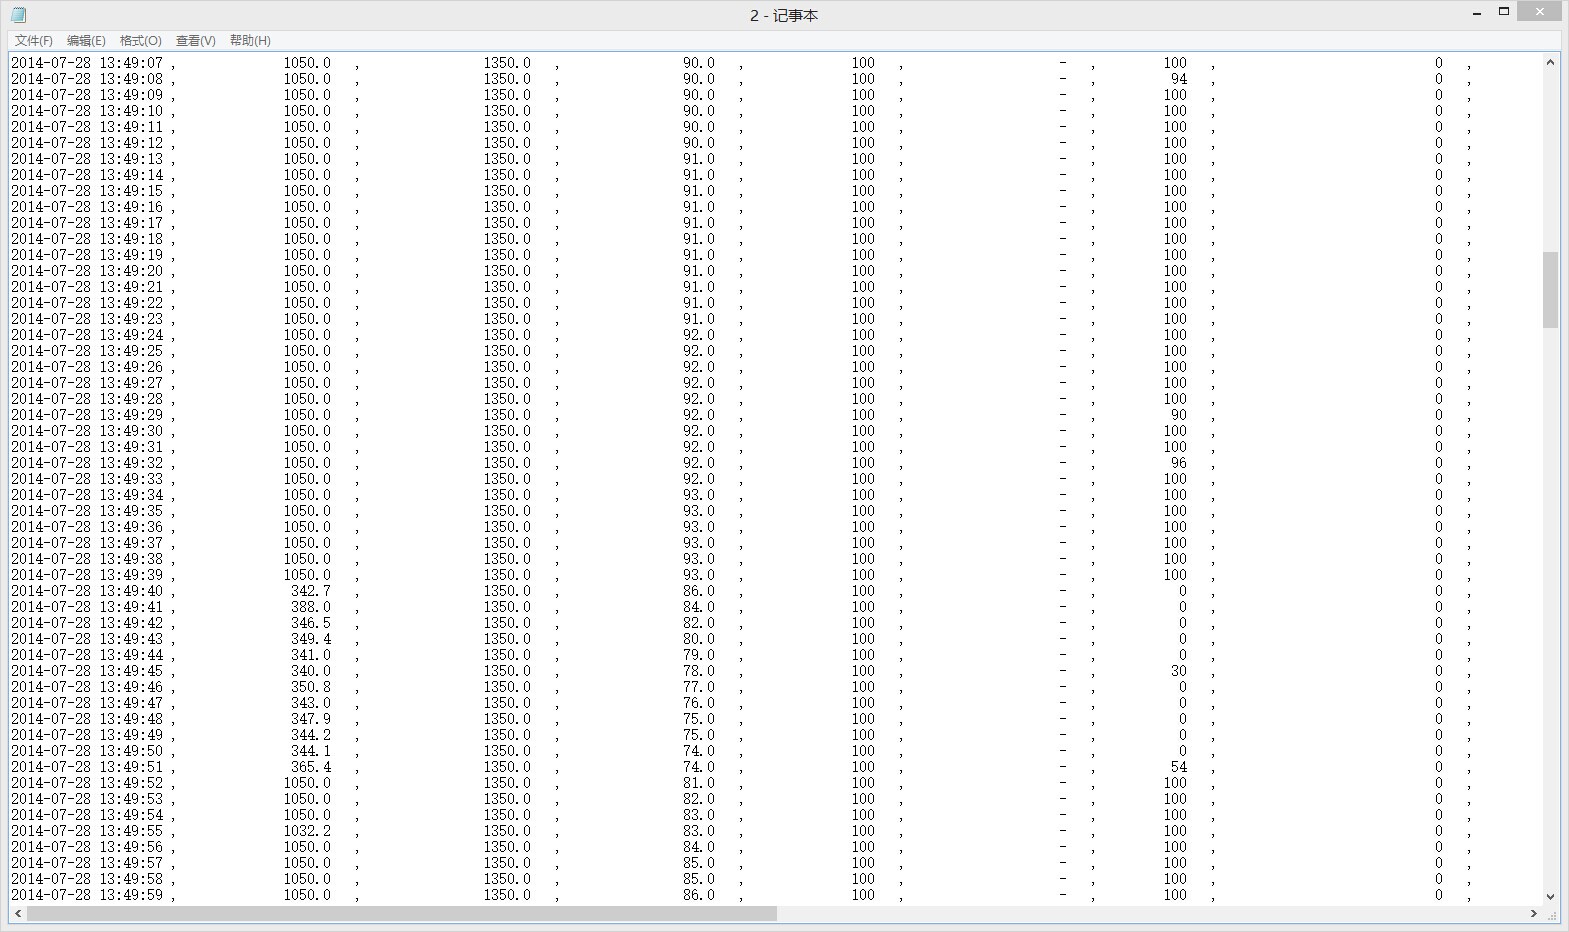This screenshot has height=932, width=1569.
Task: Click value "1032.2" in the 13:49:55 row
Action: tap(307, 831)
